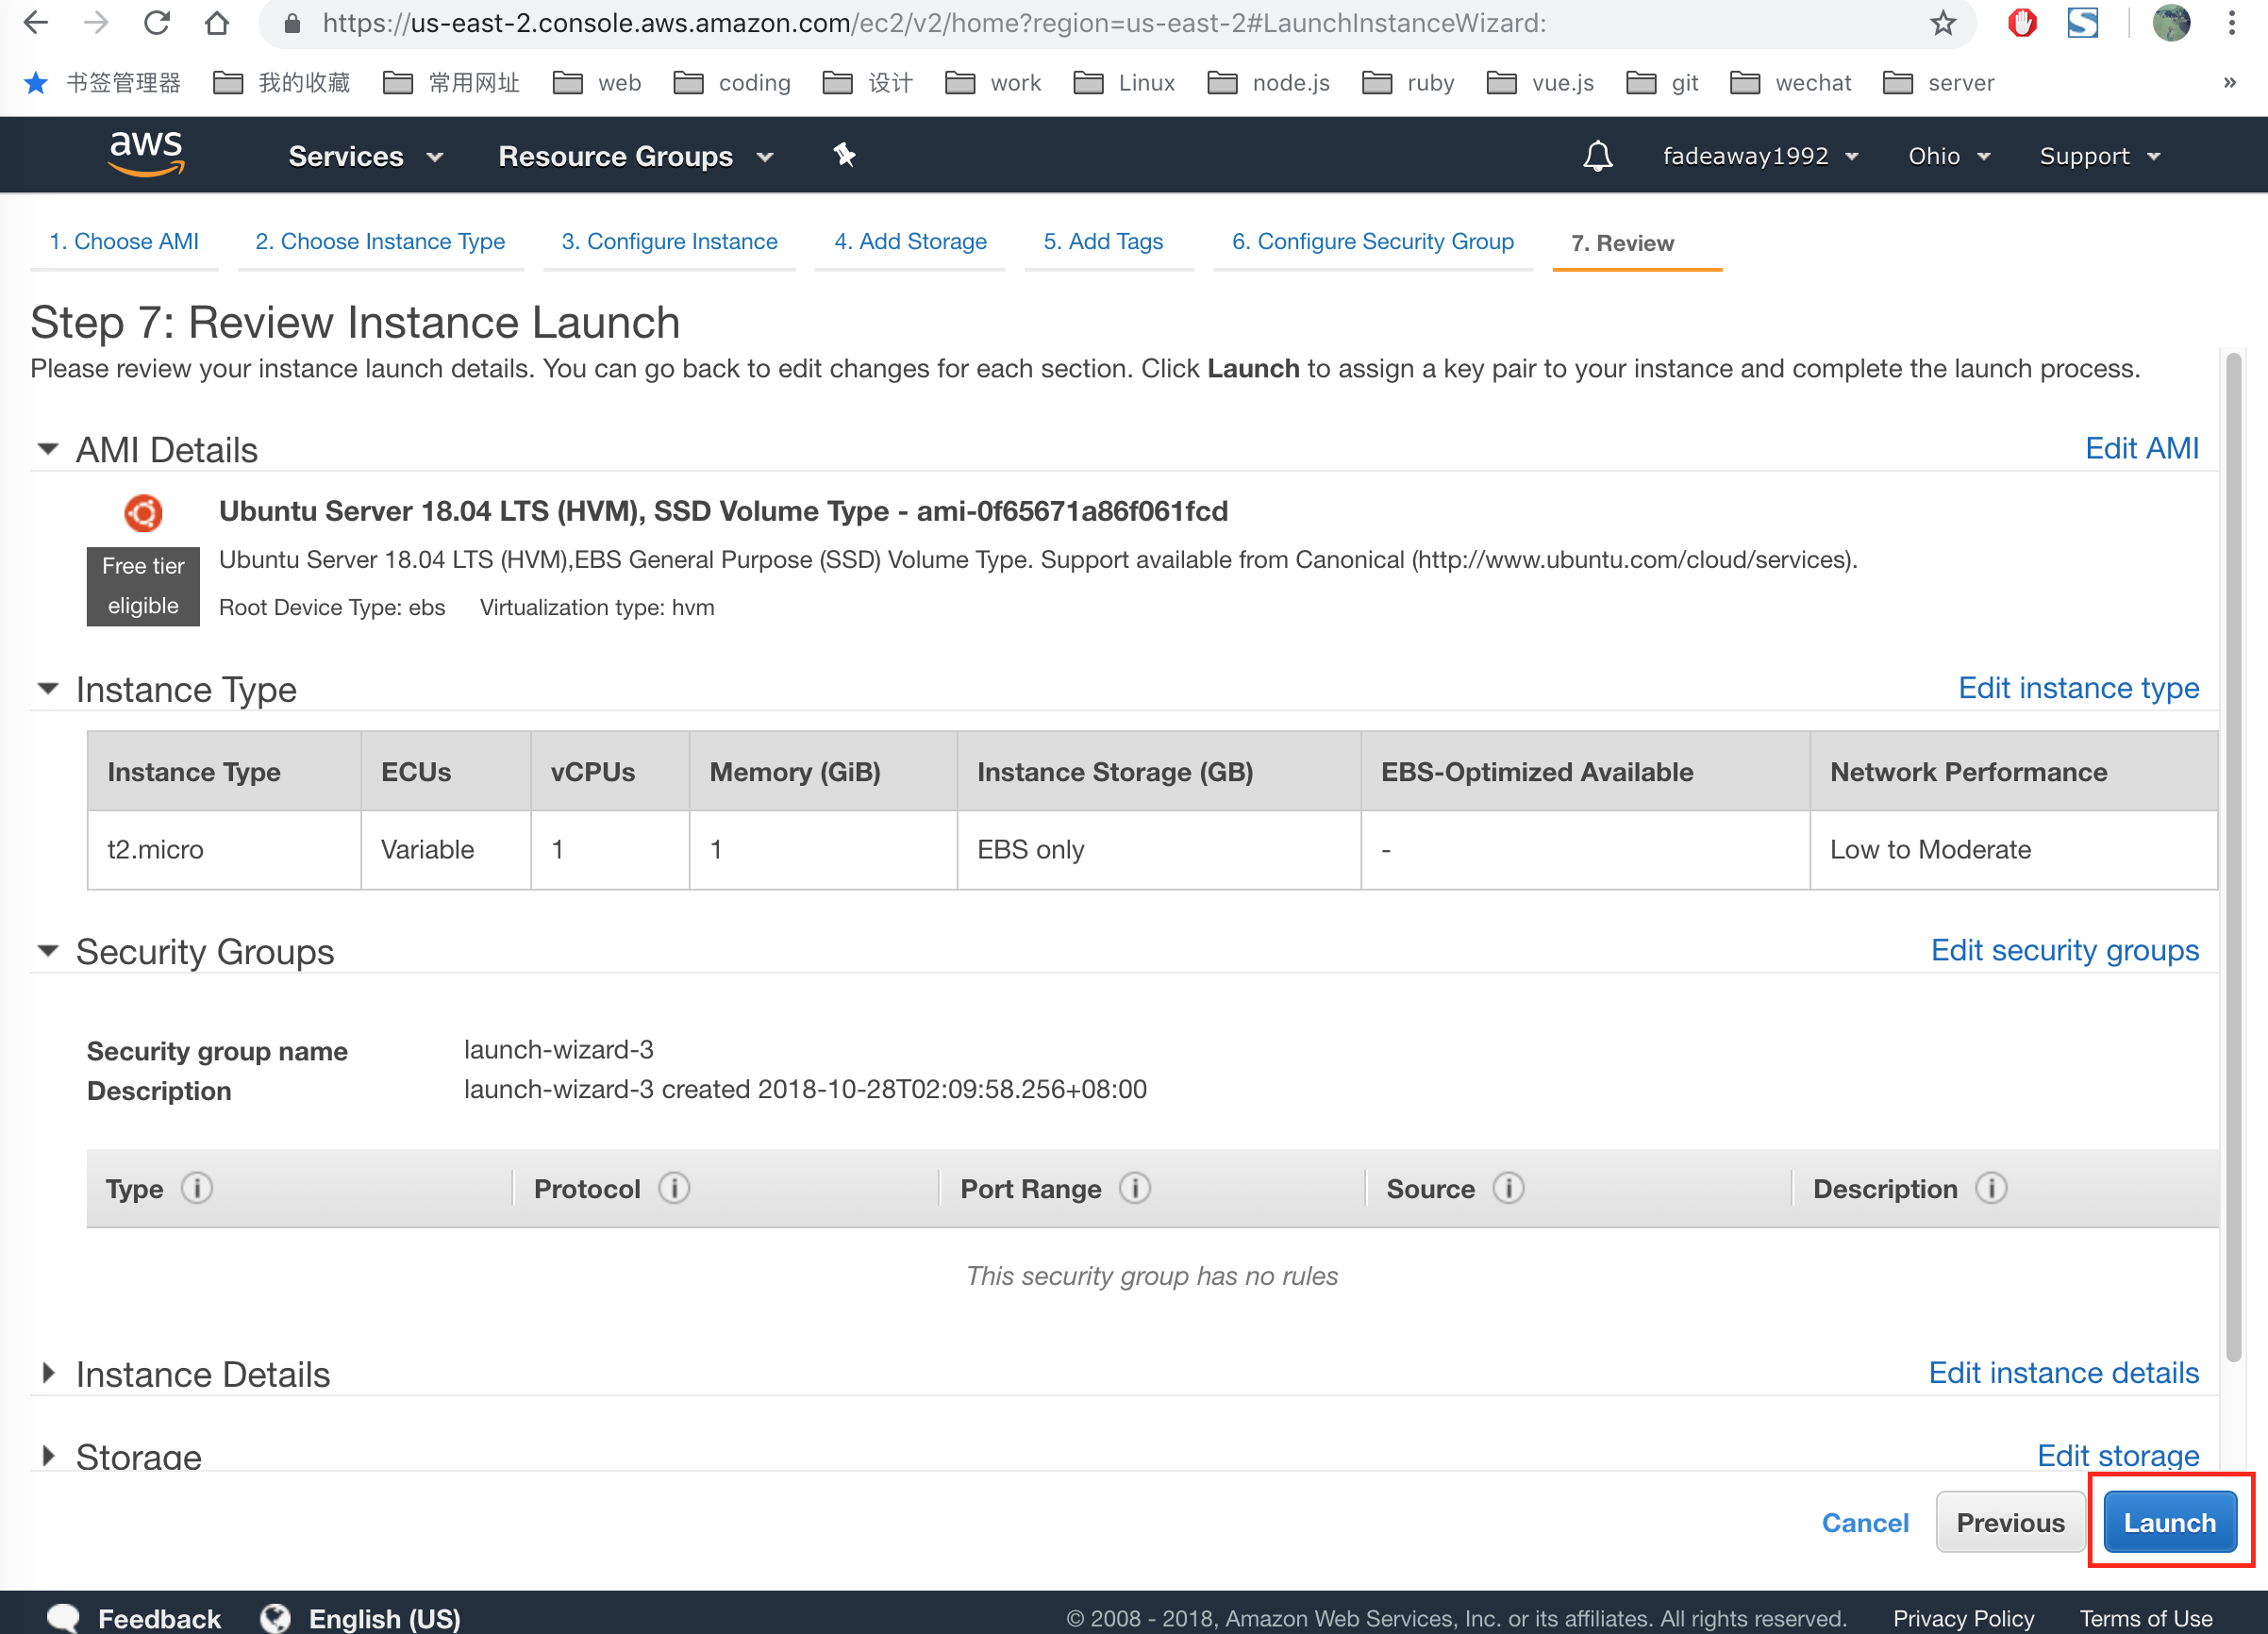This screenshot has width=2268, height=1634.
Task: Open the Ohio region dropdown
Action: click(x=1948, y=156)
